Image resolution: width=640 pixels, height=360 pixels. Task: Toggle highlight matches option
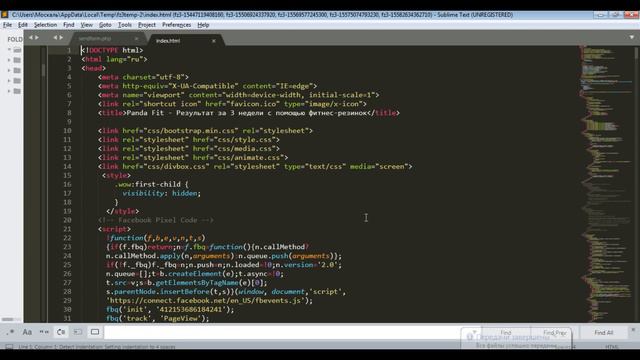(95, 332)
